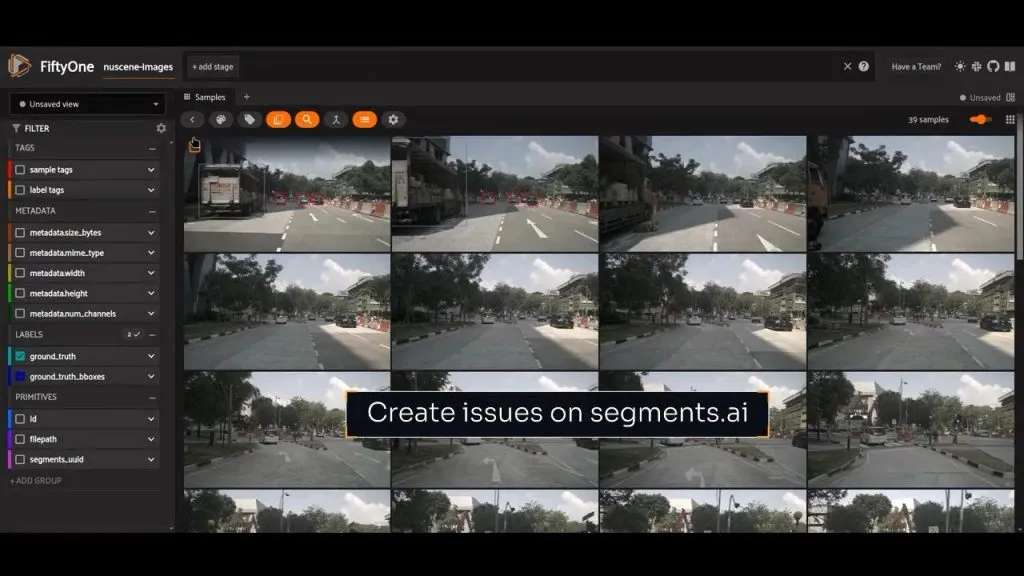Open the top-right sample thumbnail
Screen dimensions: 1024x576
pyautogui.click(x=911, y=193)
